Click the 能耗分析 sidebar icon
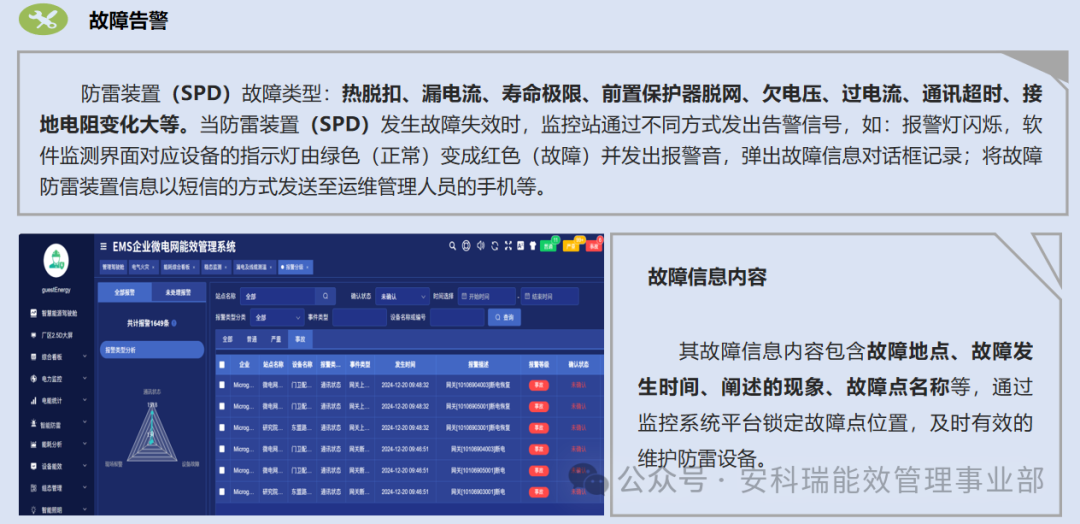This screenshot has height=524, width=1080. [x=33, y=444]
